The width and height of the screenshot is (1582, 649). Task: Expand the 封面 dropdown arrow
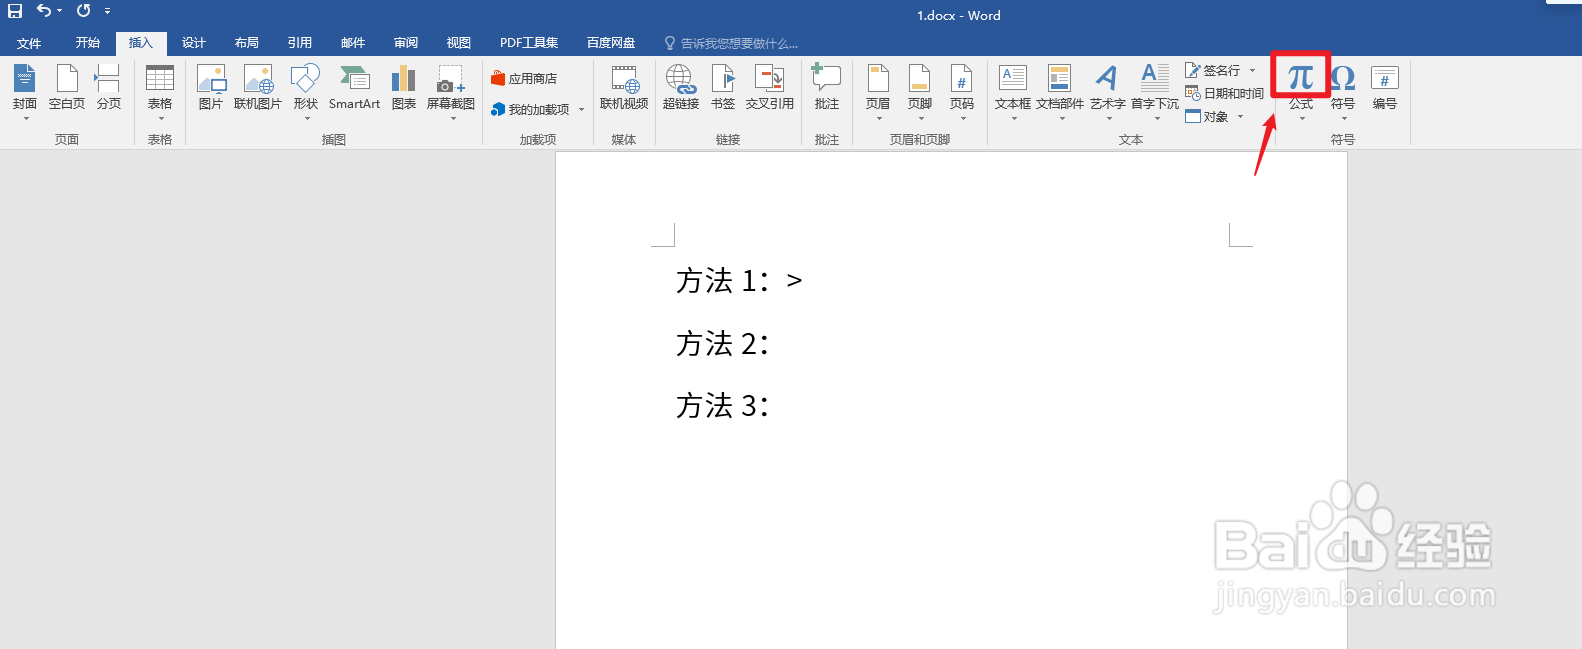point(26,118)
